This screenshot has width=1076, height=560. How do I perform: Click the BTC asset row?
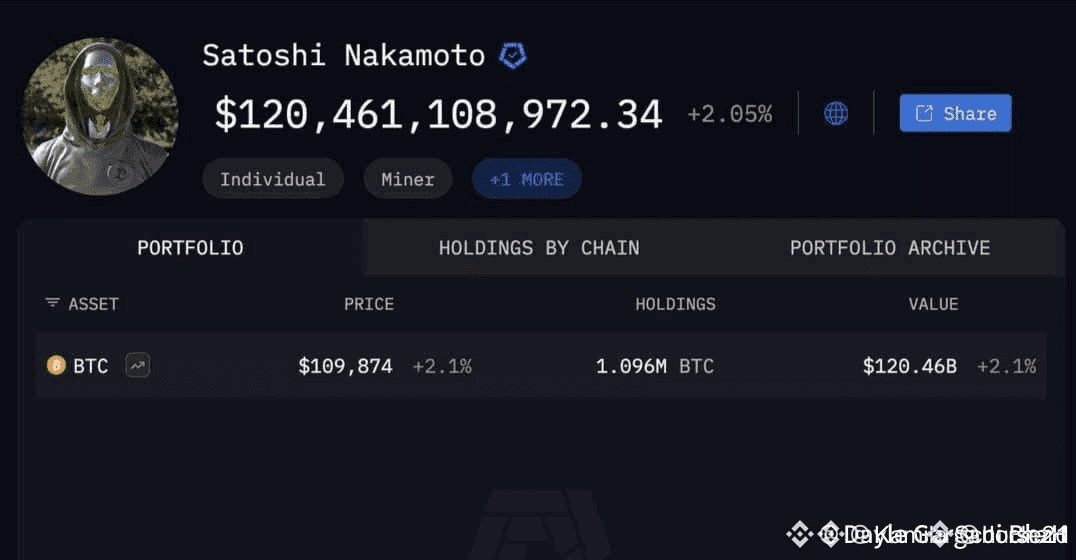click(541, 366)
